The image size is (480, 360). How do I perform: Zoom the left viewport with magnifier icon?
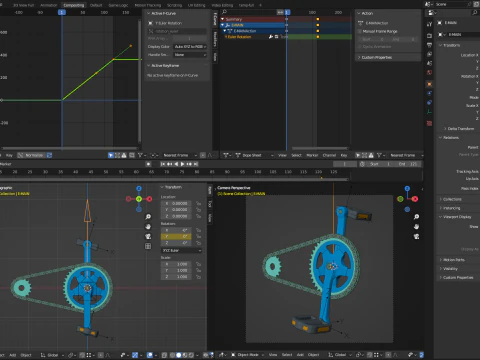click(148, 217)
